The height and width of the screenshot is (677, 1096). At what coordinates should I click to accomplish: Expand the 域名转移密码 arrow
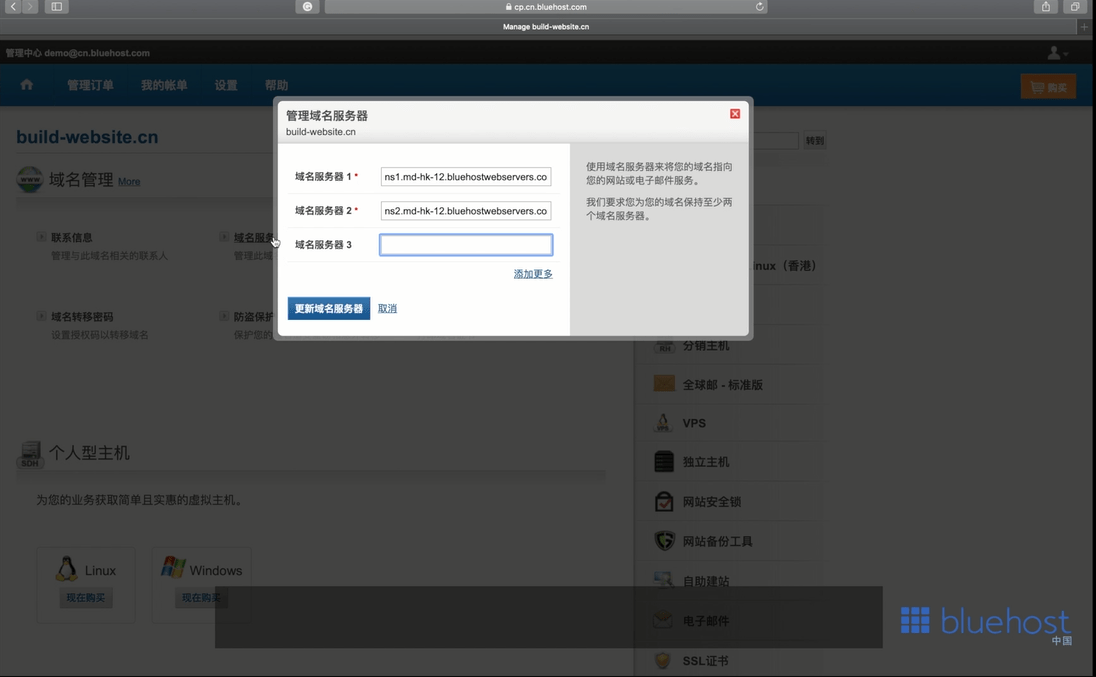(x=41, y=316)
